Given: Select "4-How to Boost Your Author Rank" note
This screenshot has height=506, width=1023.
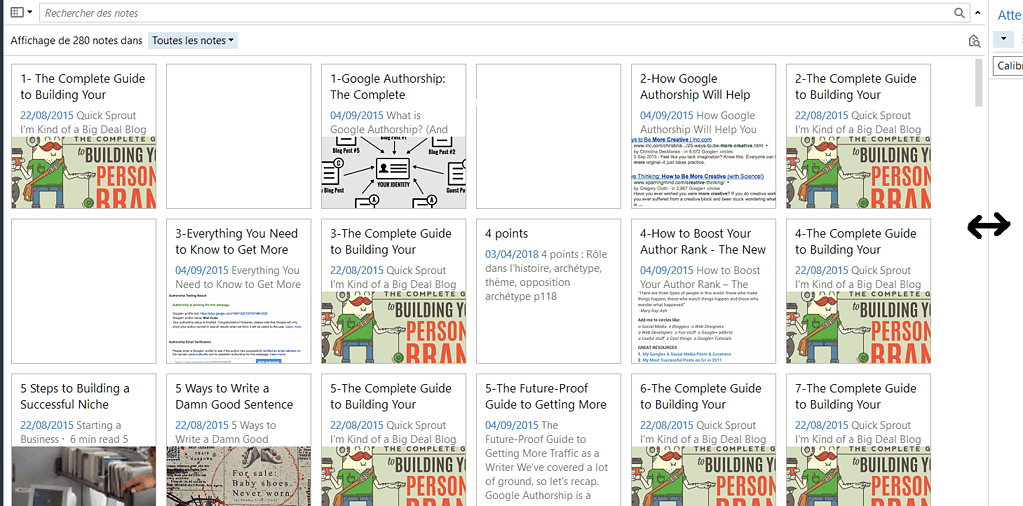Looking at the screenshot, I should (x=703, y=291).
